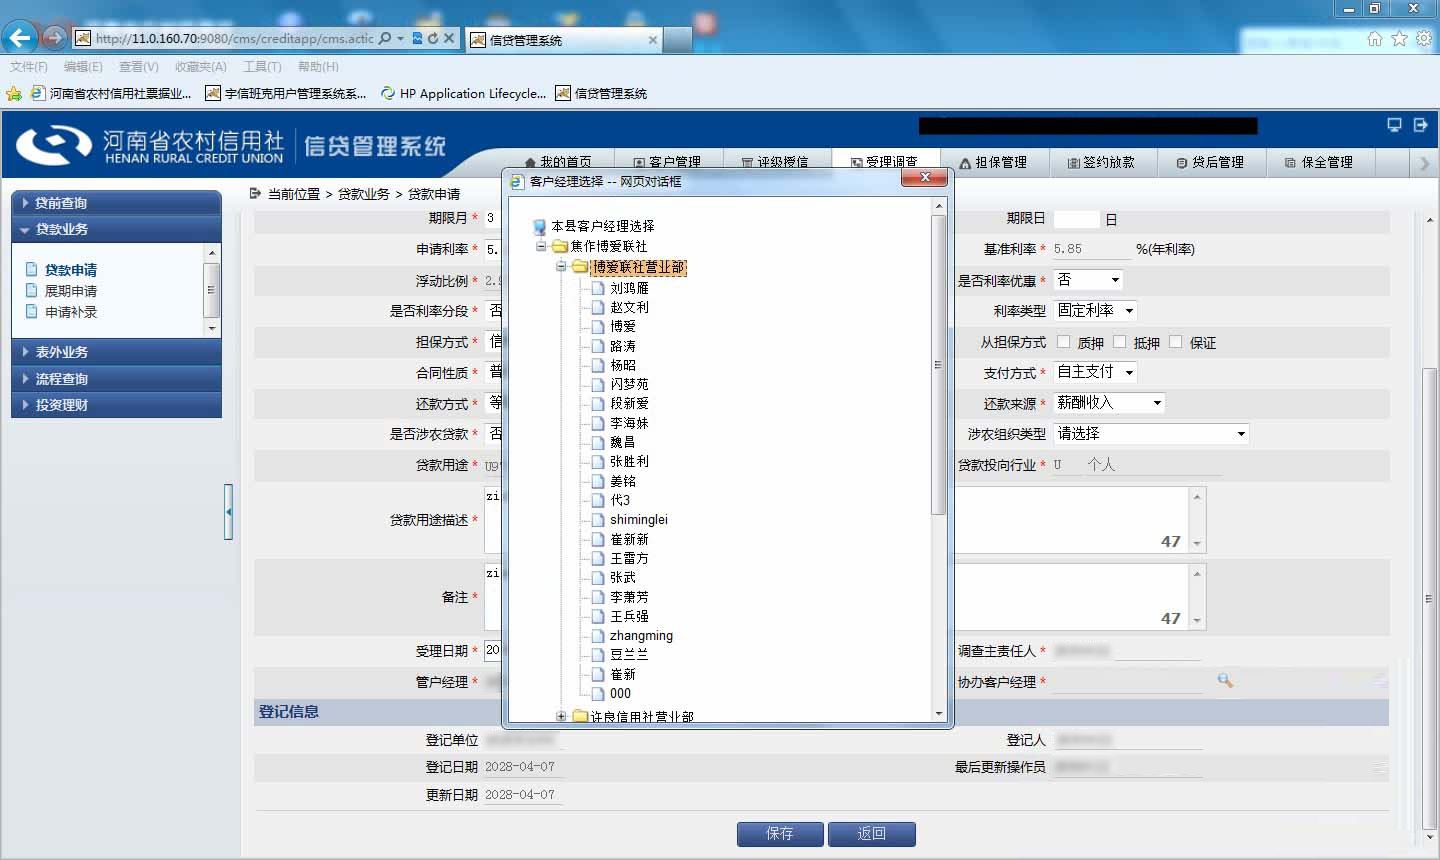Click the left panel collapse handle
1440x860 pixels.
[x=228, y=512]
